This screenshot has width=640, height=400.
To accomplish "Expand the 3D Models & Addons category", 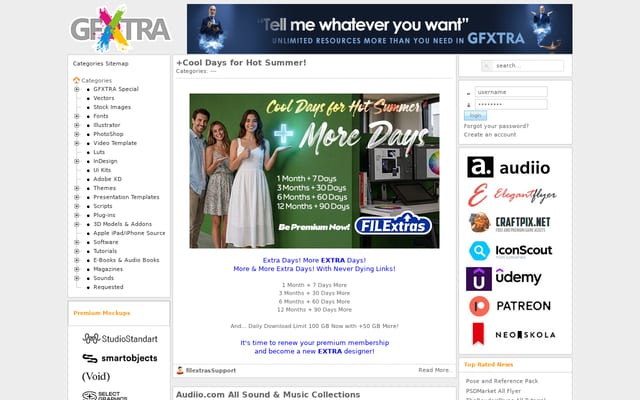I will (x=77, y=224).
